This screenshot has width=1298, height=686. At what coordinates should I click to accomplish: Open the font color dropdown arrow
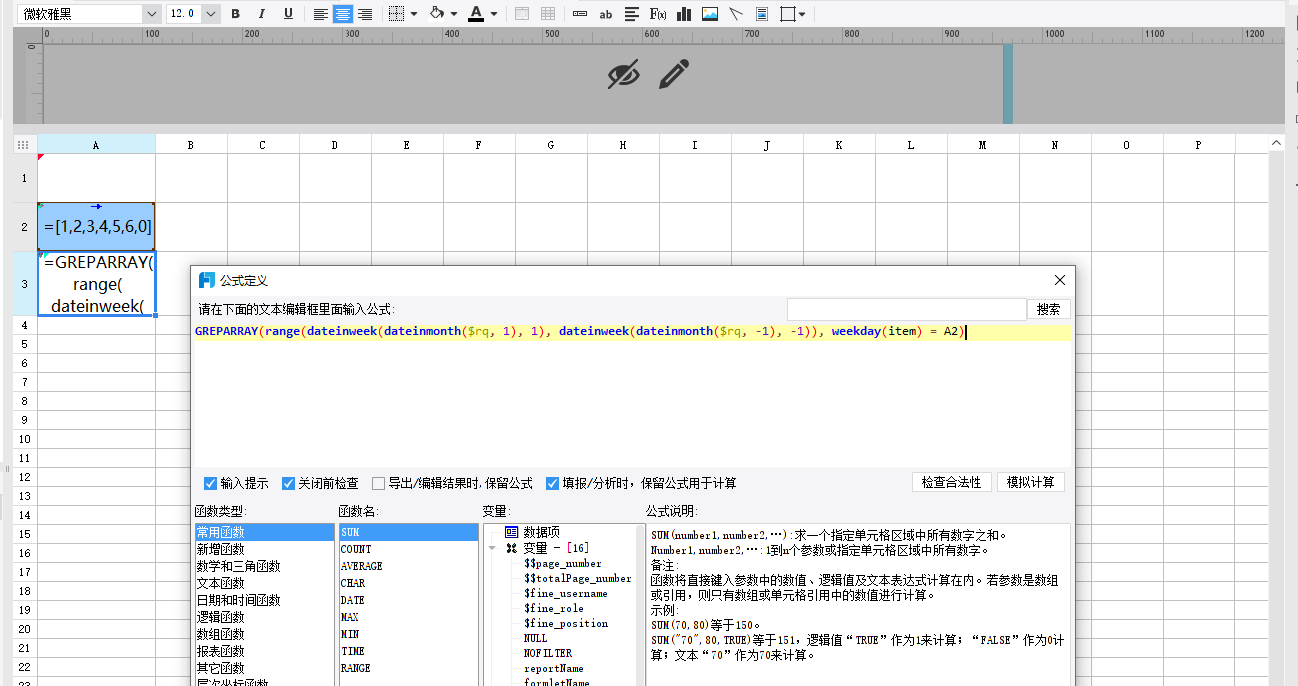coord(494,14)
